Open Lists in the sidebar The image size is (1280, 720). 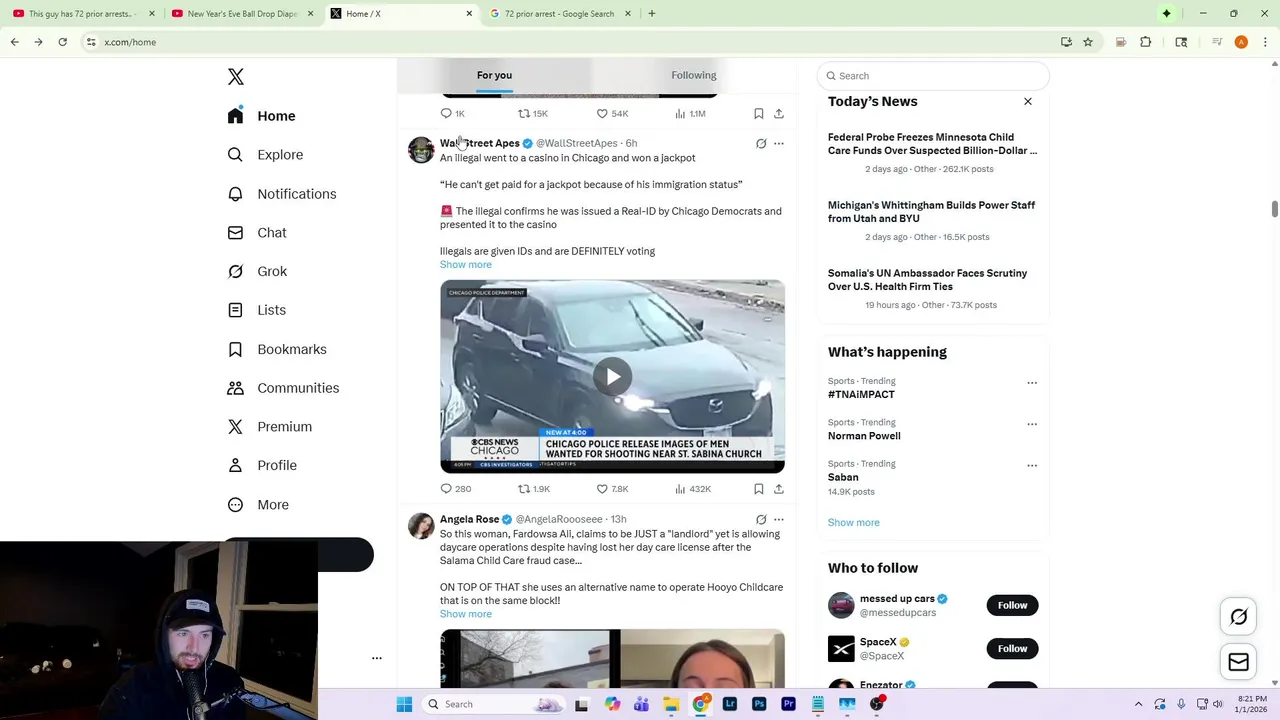257,310
